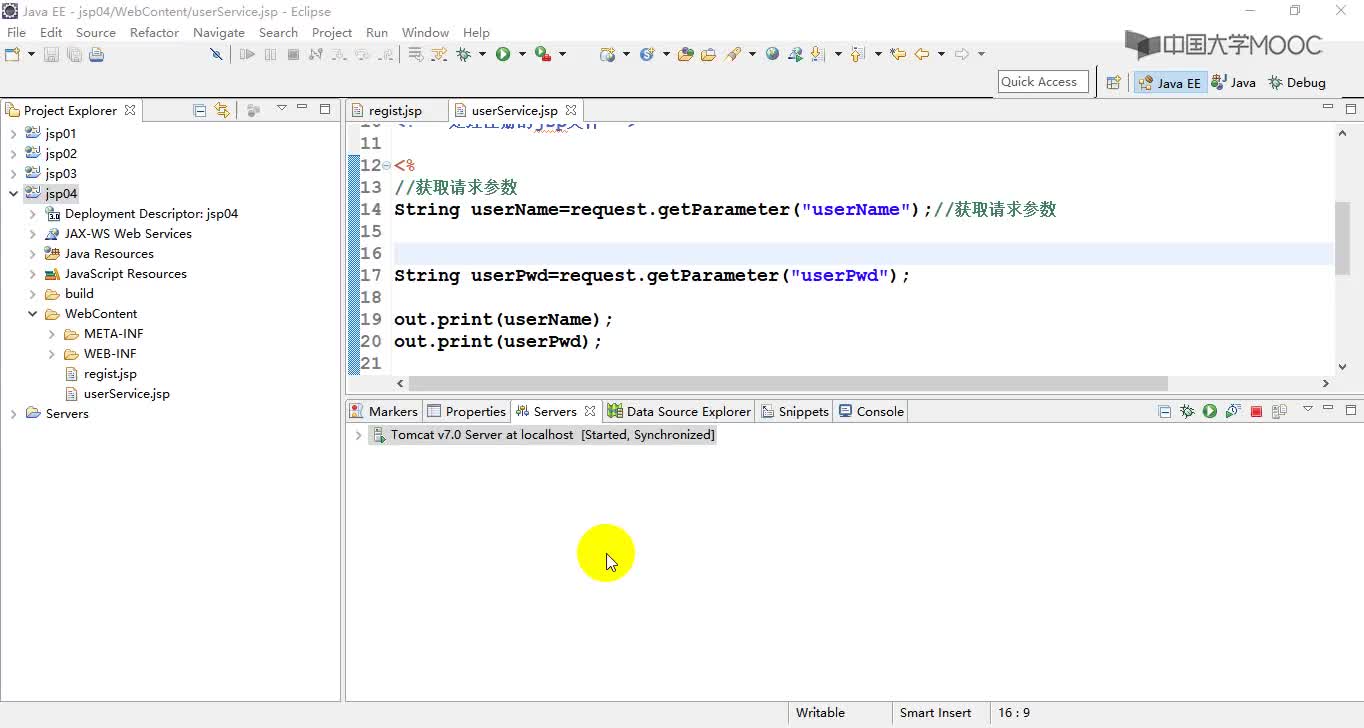Select Tomcat v7.0 Server at localhost
Viewport: 1364px width, 728px height.
click(542, 435)
